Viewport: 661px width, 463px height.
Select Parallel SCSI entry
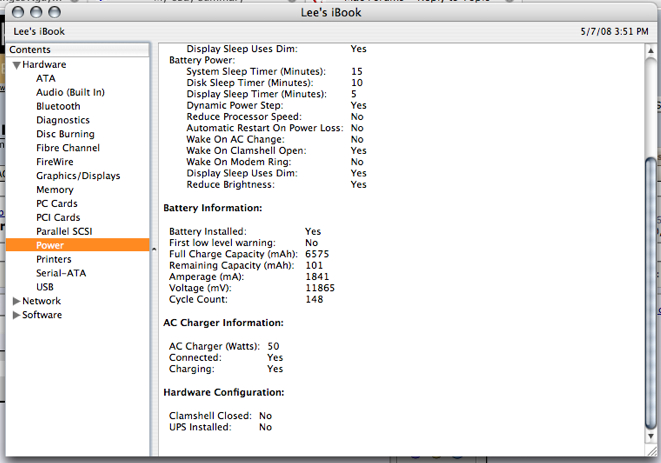tap(64, 232)
